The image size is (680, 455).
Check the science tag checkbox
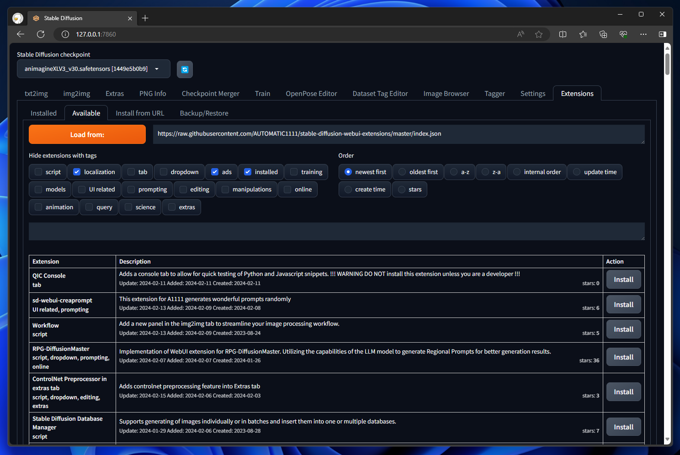pyautogui.click(x=128, y=207)
